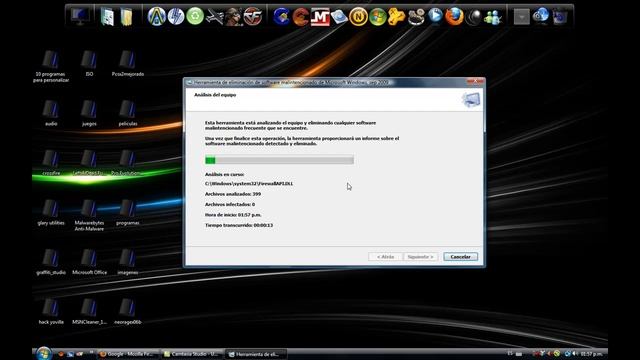Open the Pcsx2mejorado desktop folder

(x=128, y=63)
